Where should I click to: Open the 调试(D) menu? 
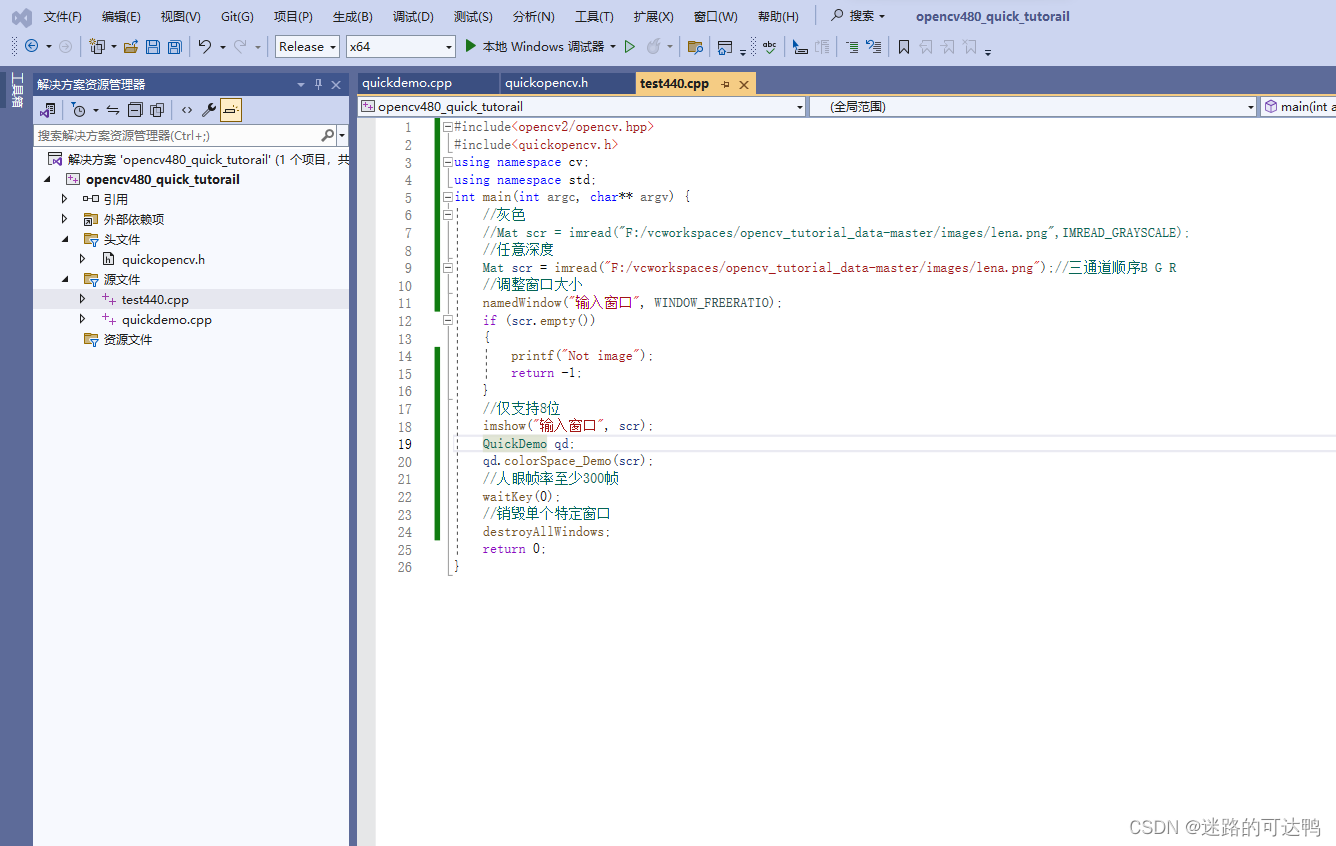click(412, 16)
